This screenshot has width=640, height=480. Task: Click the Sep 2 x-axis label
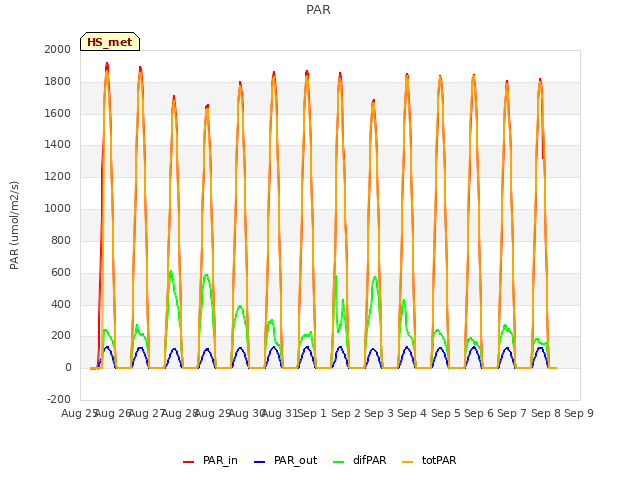point(346,413)
